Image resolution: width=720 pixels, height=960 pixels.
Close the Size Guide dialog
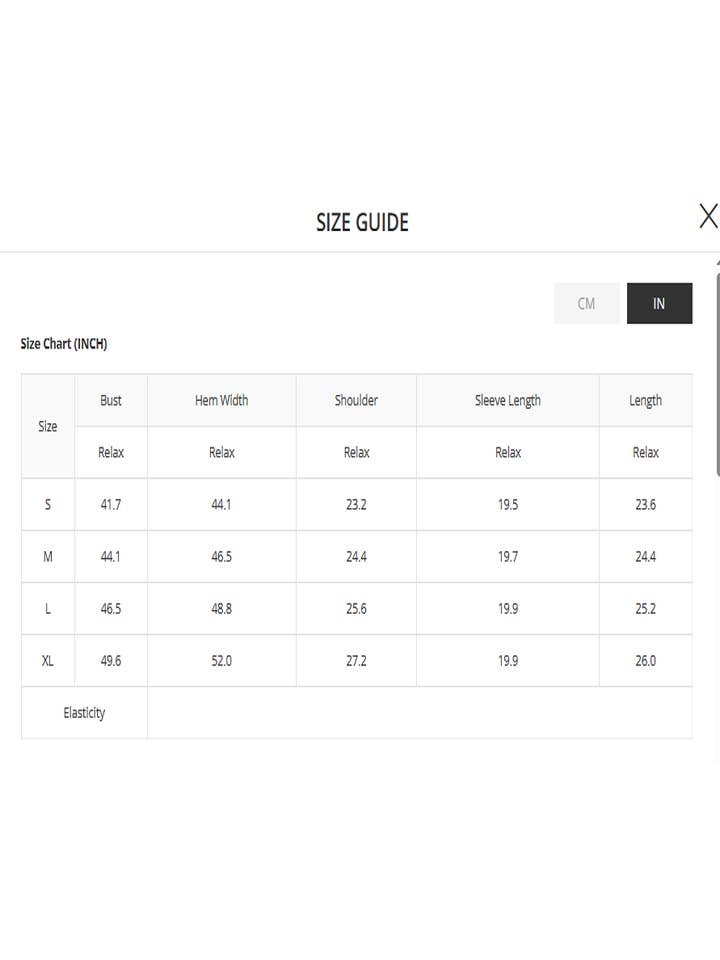(708, 216)
